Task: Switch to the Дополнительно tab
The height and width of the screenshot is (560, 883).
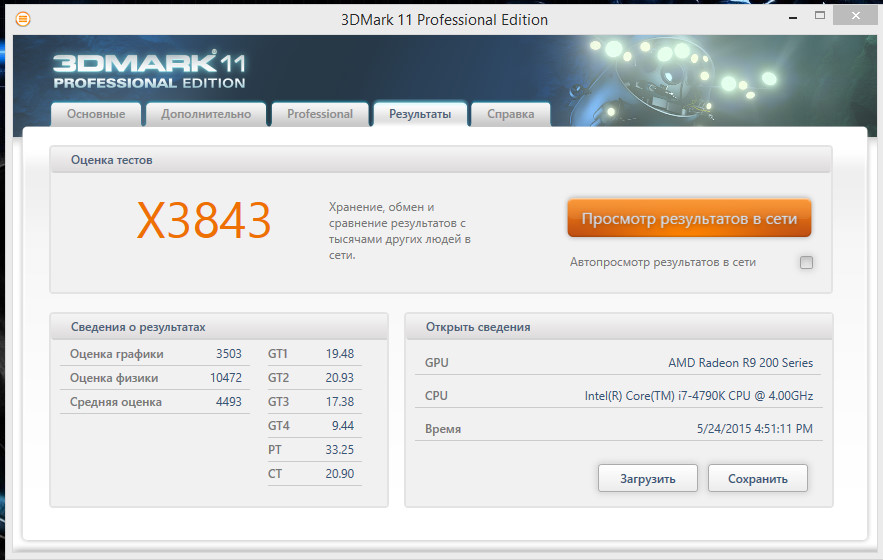Action: click(206, 114)
